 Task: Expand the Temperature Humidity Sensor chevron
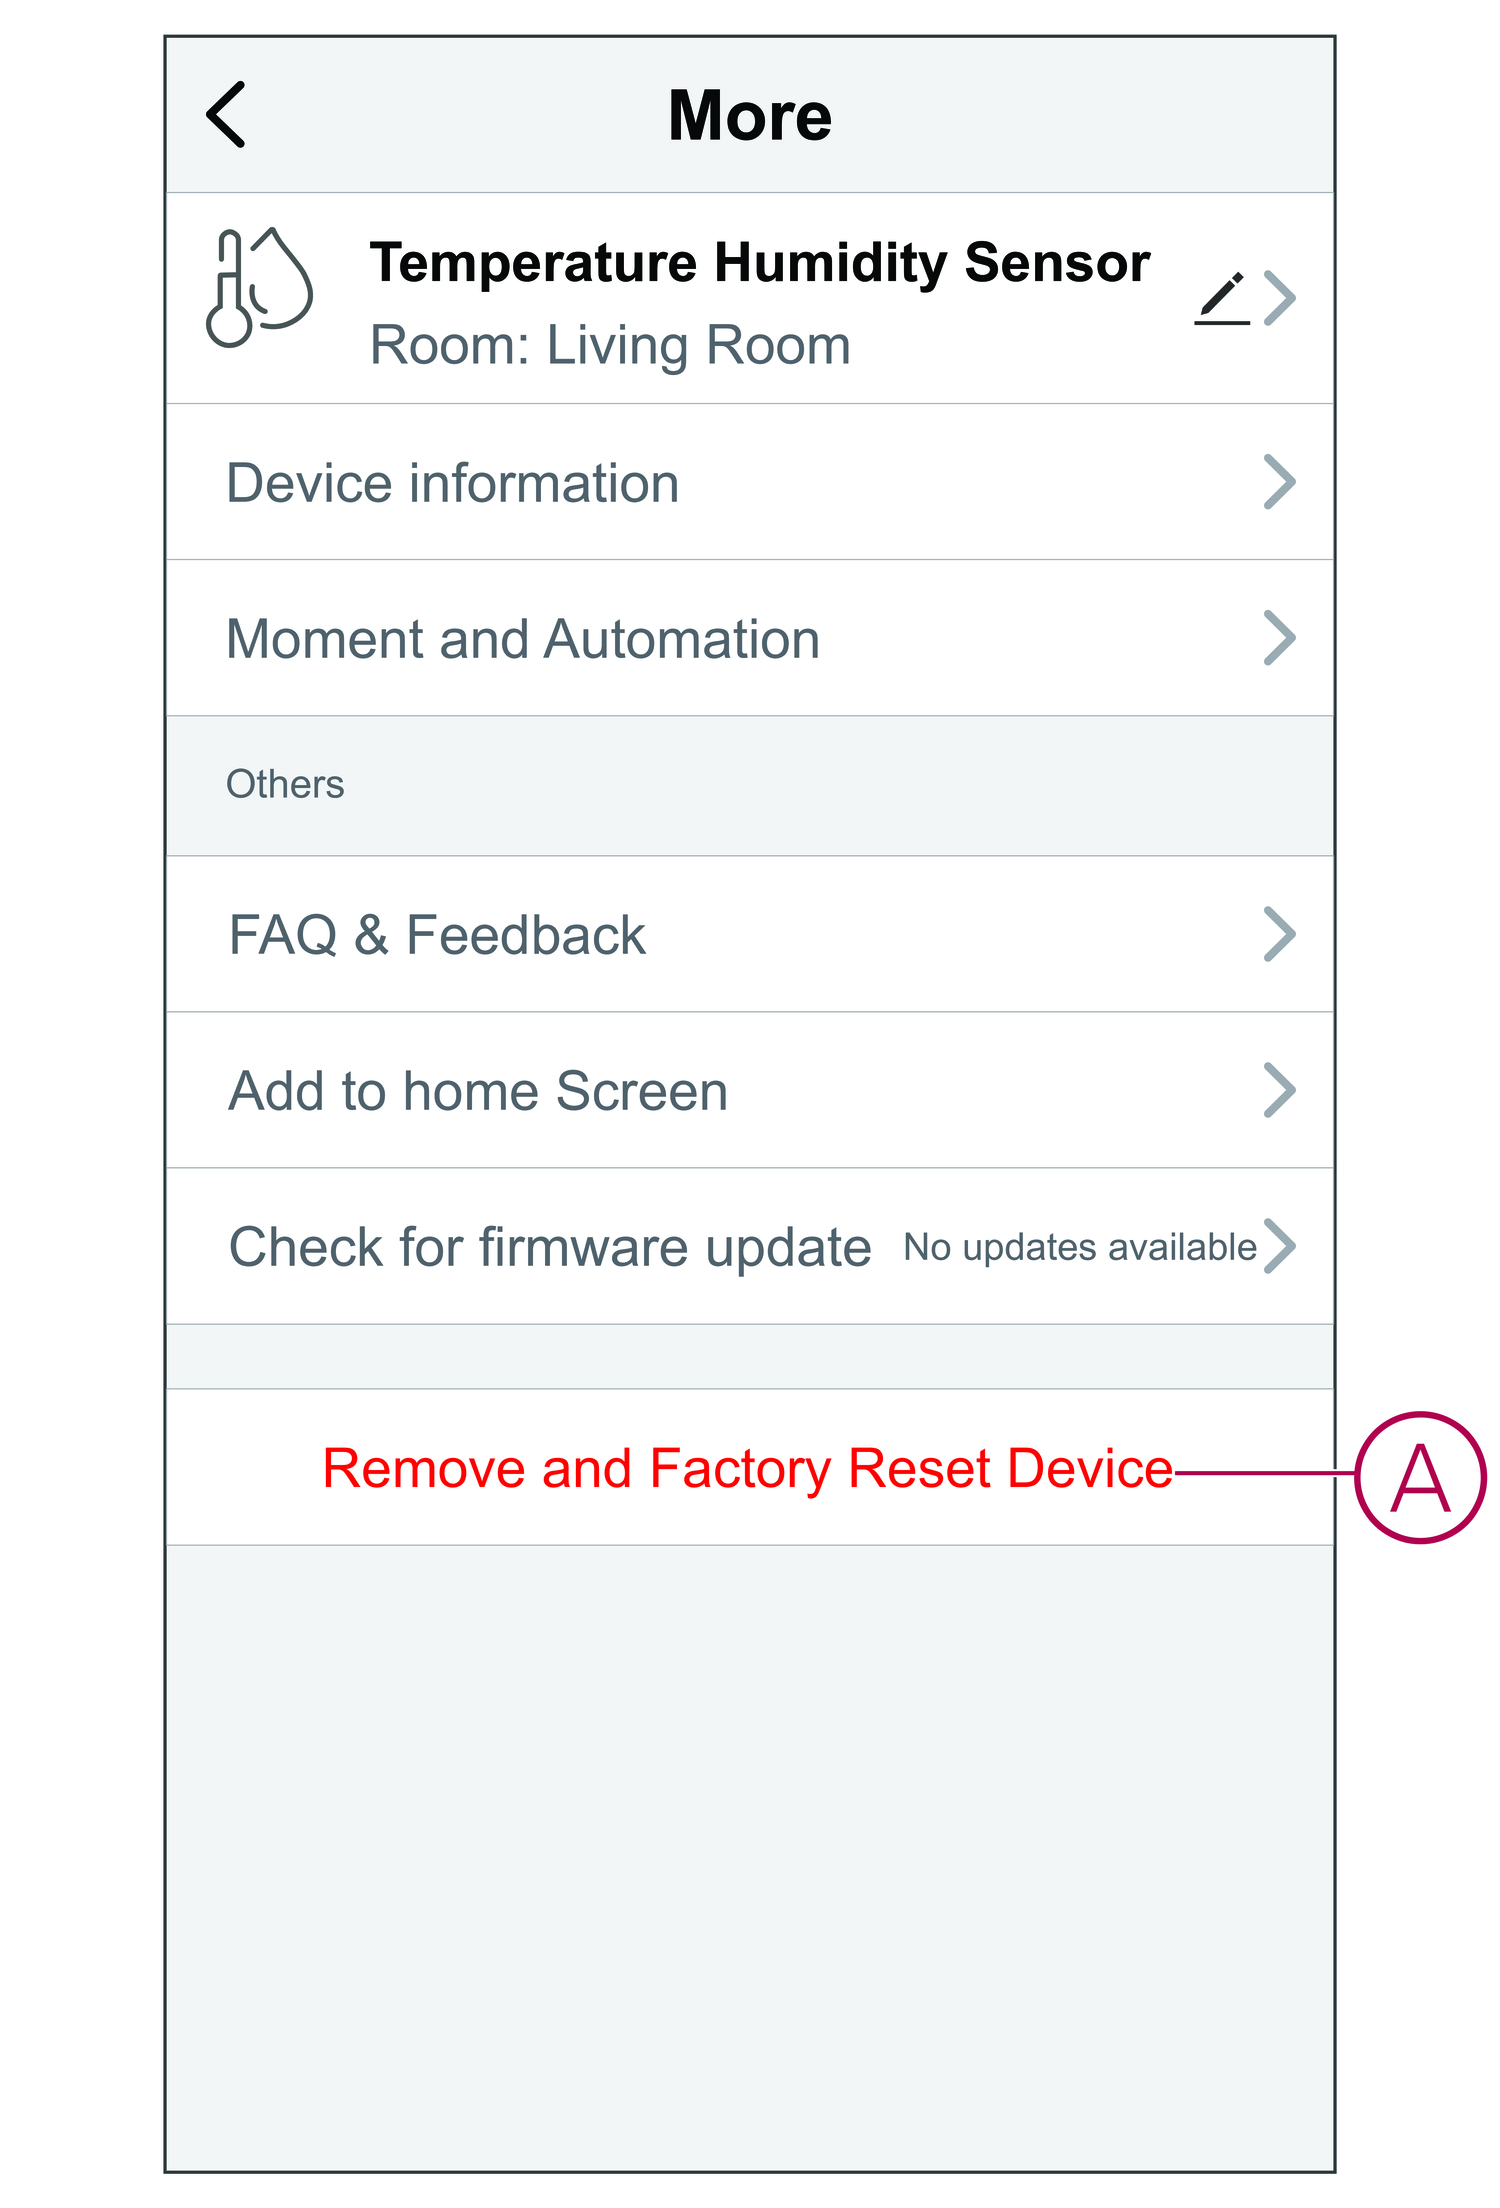pyautogui.click(x=1280, y=298)
